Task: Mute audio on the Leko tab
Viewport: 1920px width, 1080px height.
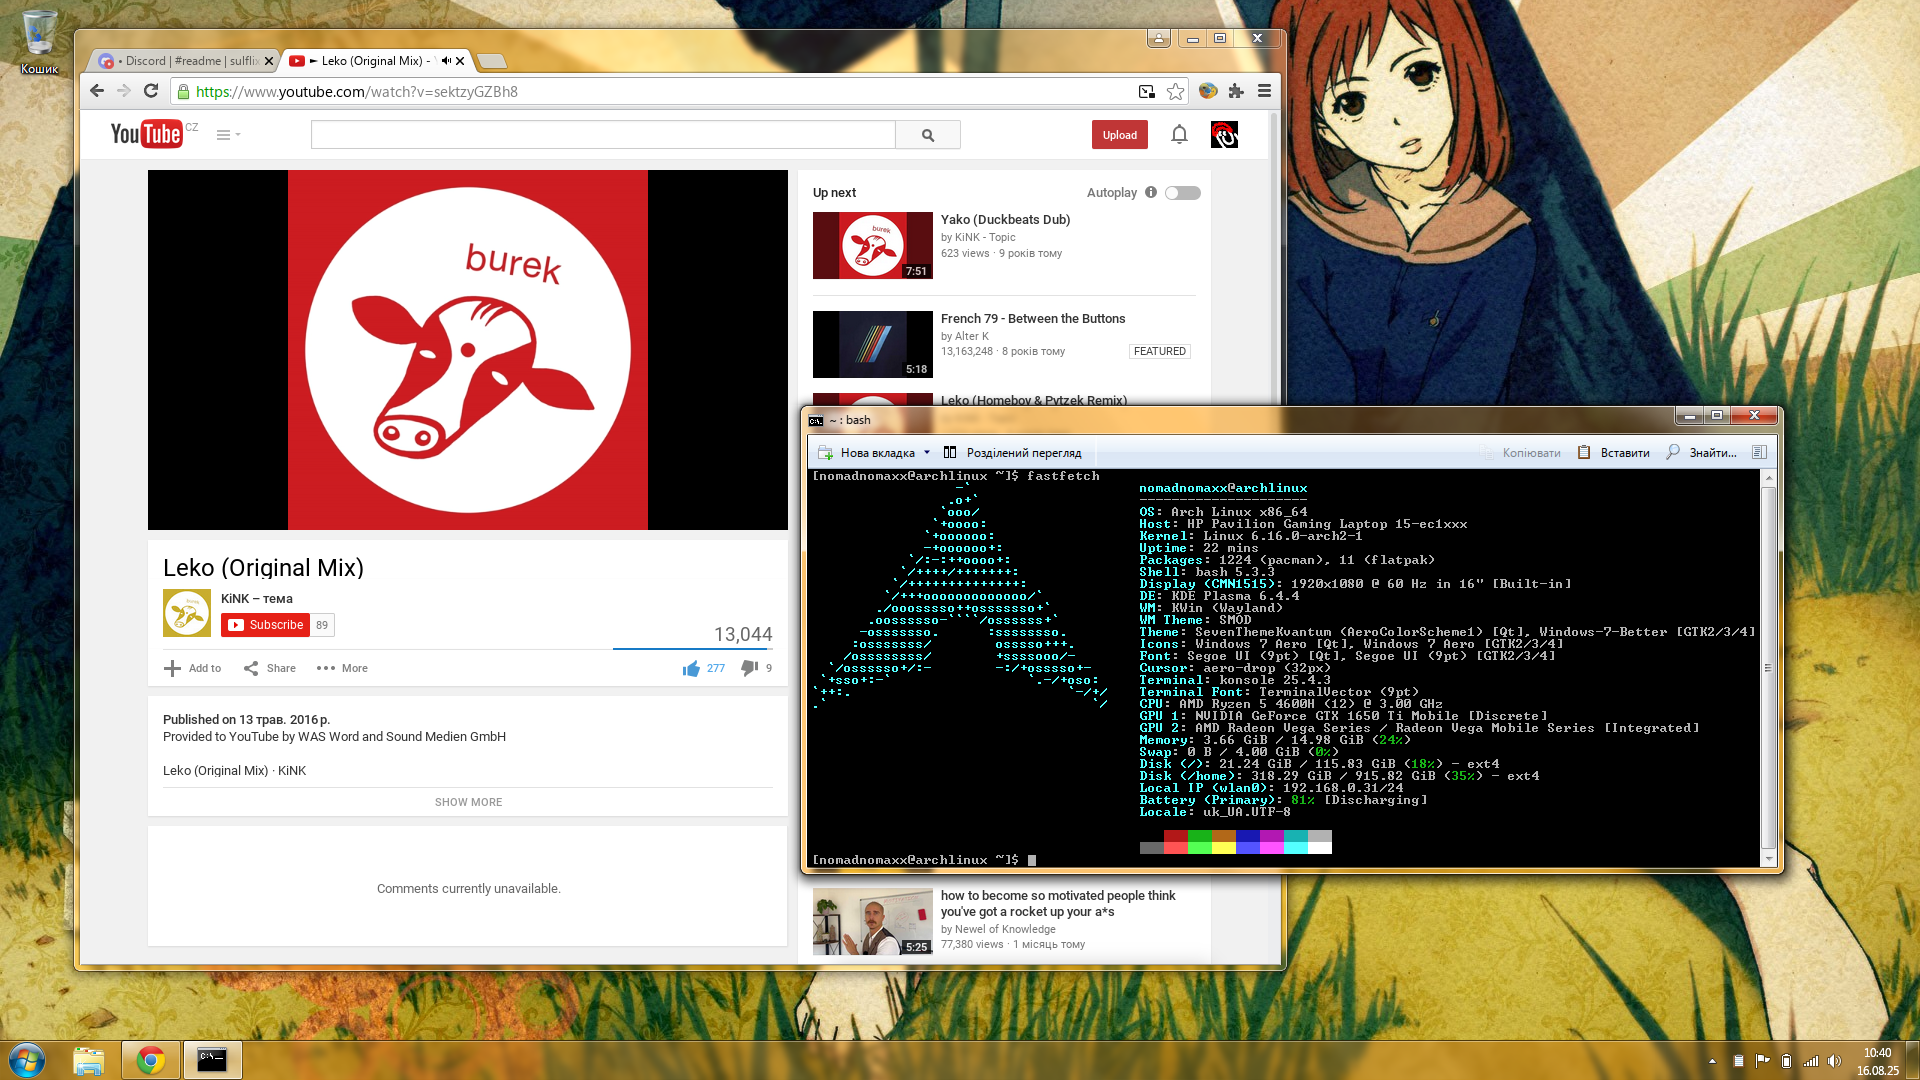Action: 445,61
